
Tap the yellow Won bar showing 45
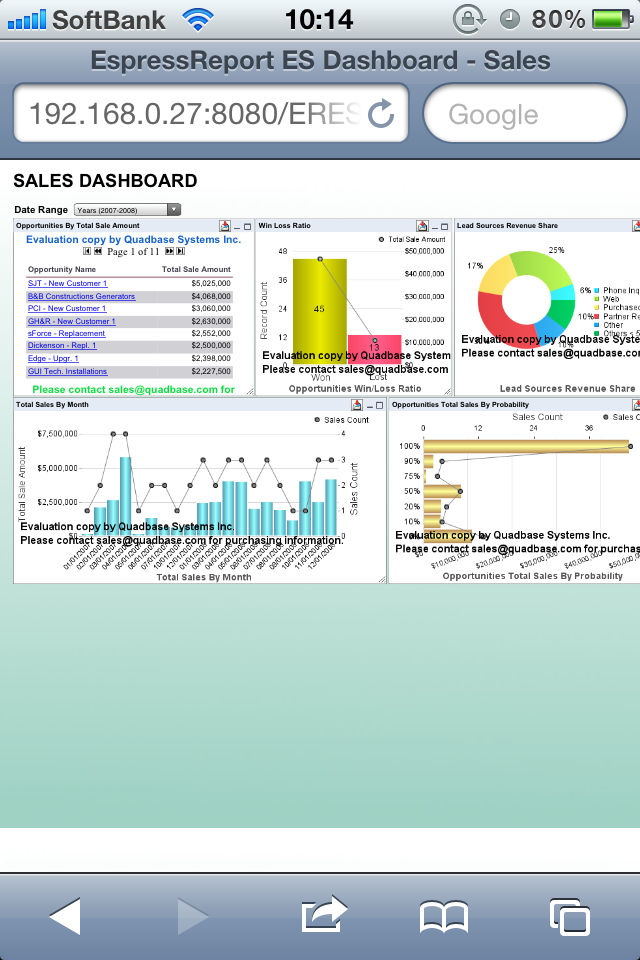pyautogui.click(x=320, y=312)
